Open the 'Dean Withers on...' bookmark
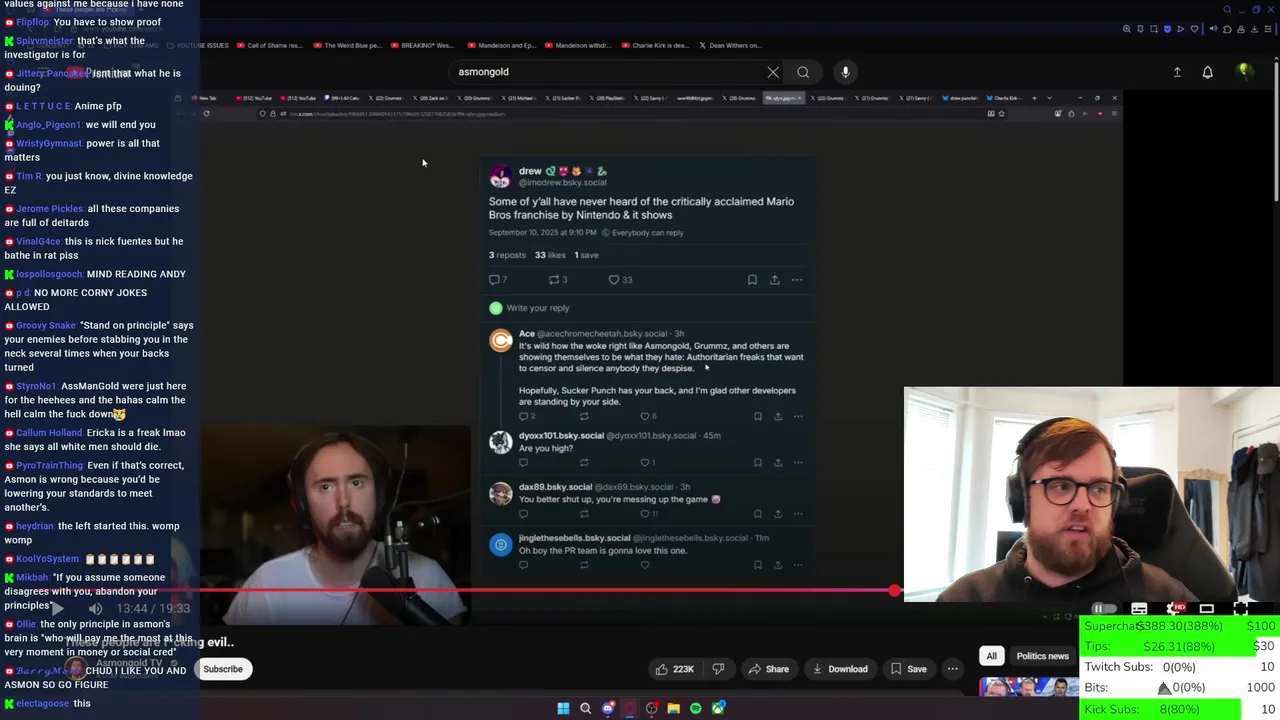This screenshot has height=720, width=1280. pyautogui.click(x=730, y=45)
